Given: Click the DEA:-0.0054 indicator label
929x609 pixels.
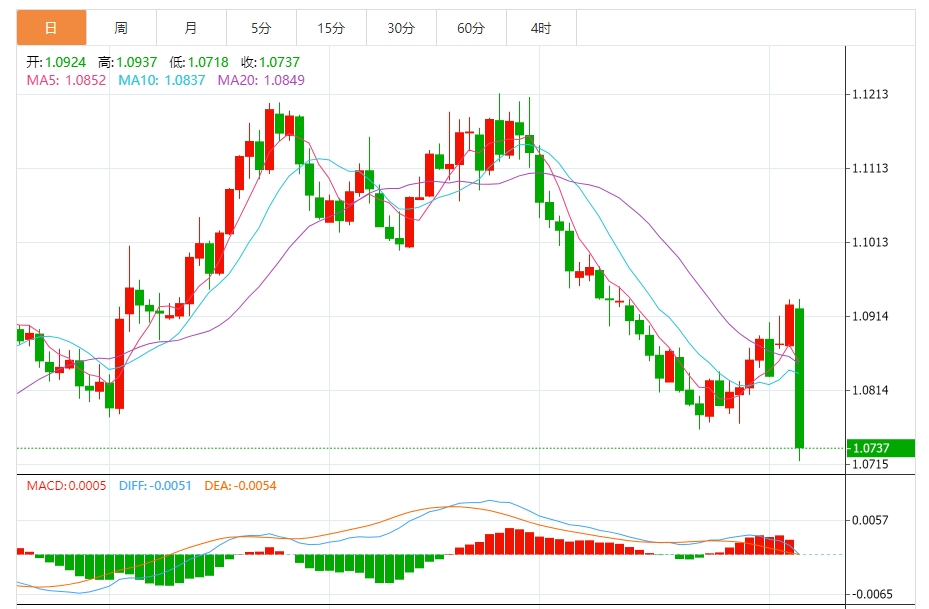Looking at the screenshot, I should (240, 486).
